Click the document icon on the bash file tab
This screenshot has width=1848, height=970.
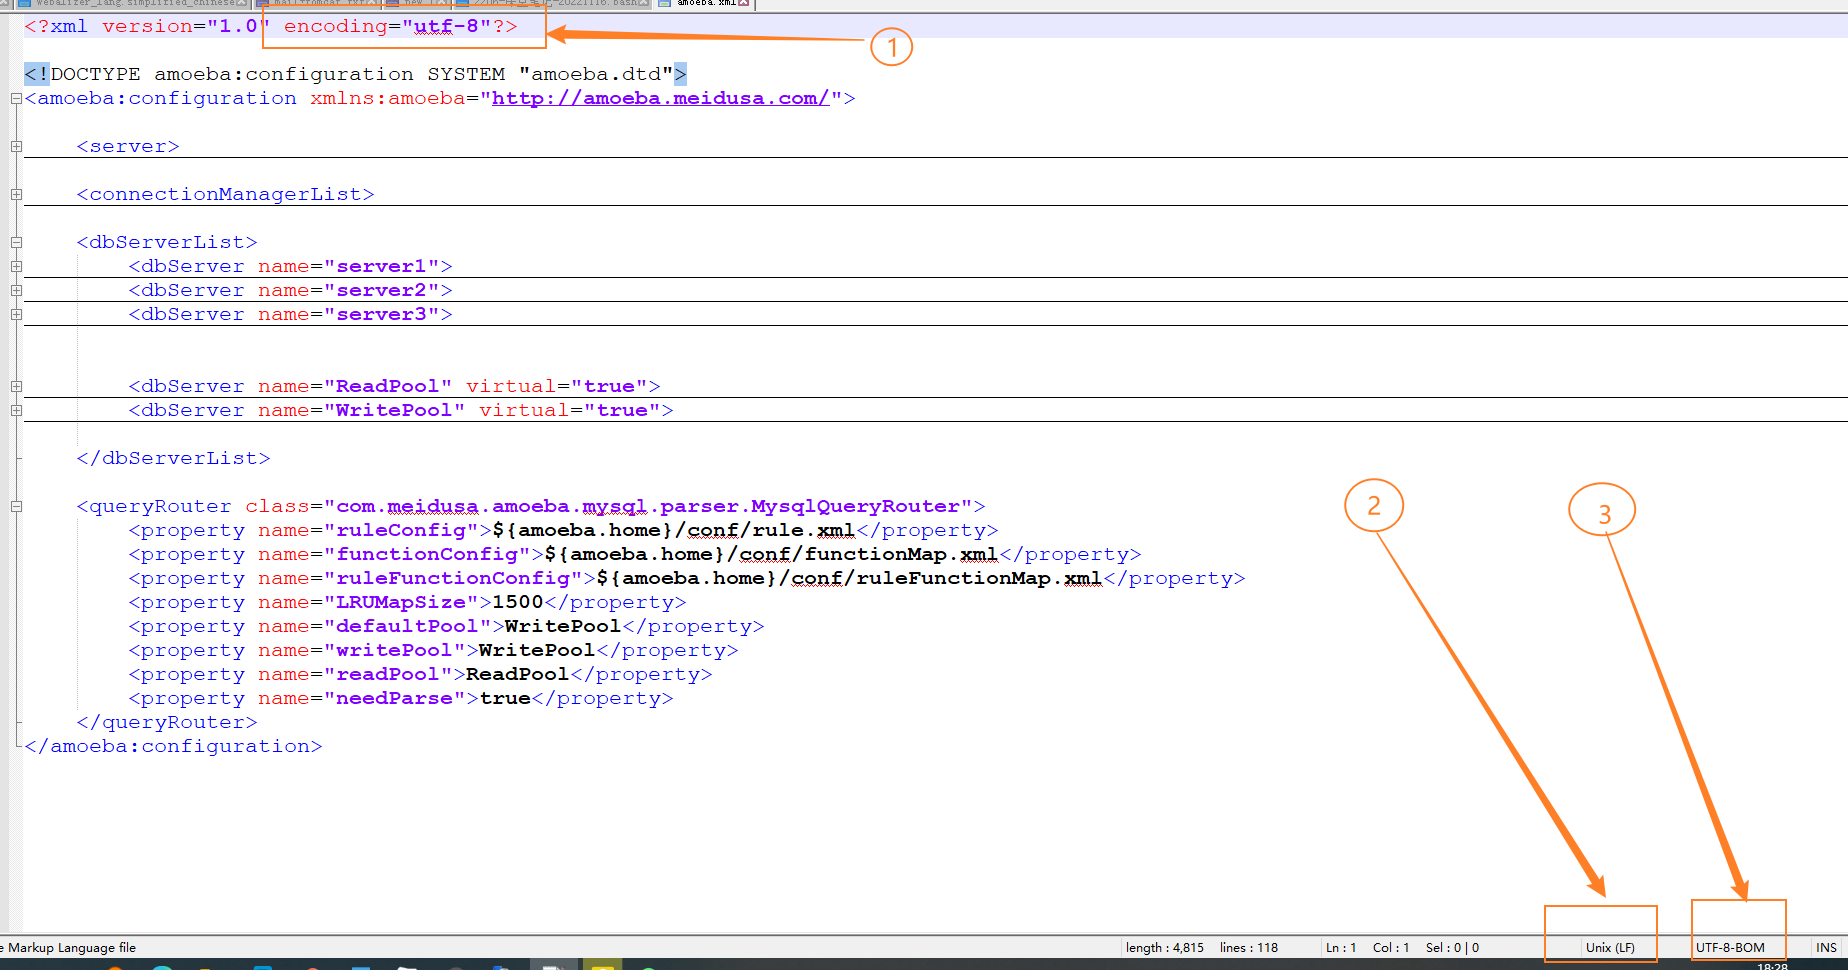(x=464, y=3)
